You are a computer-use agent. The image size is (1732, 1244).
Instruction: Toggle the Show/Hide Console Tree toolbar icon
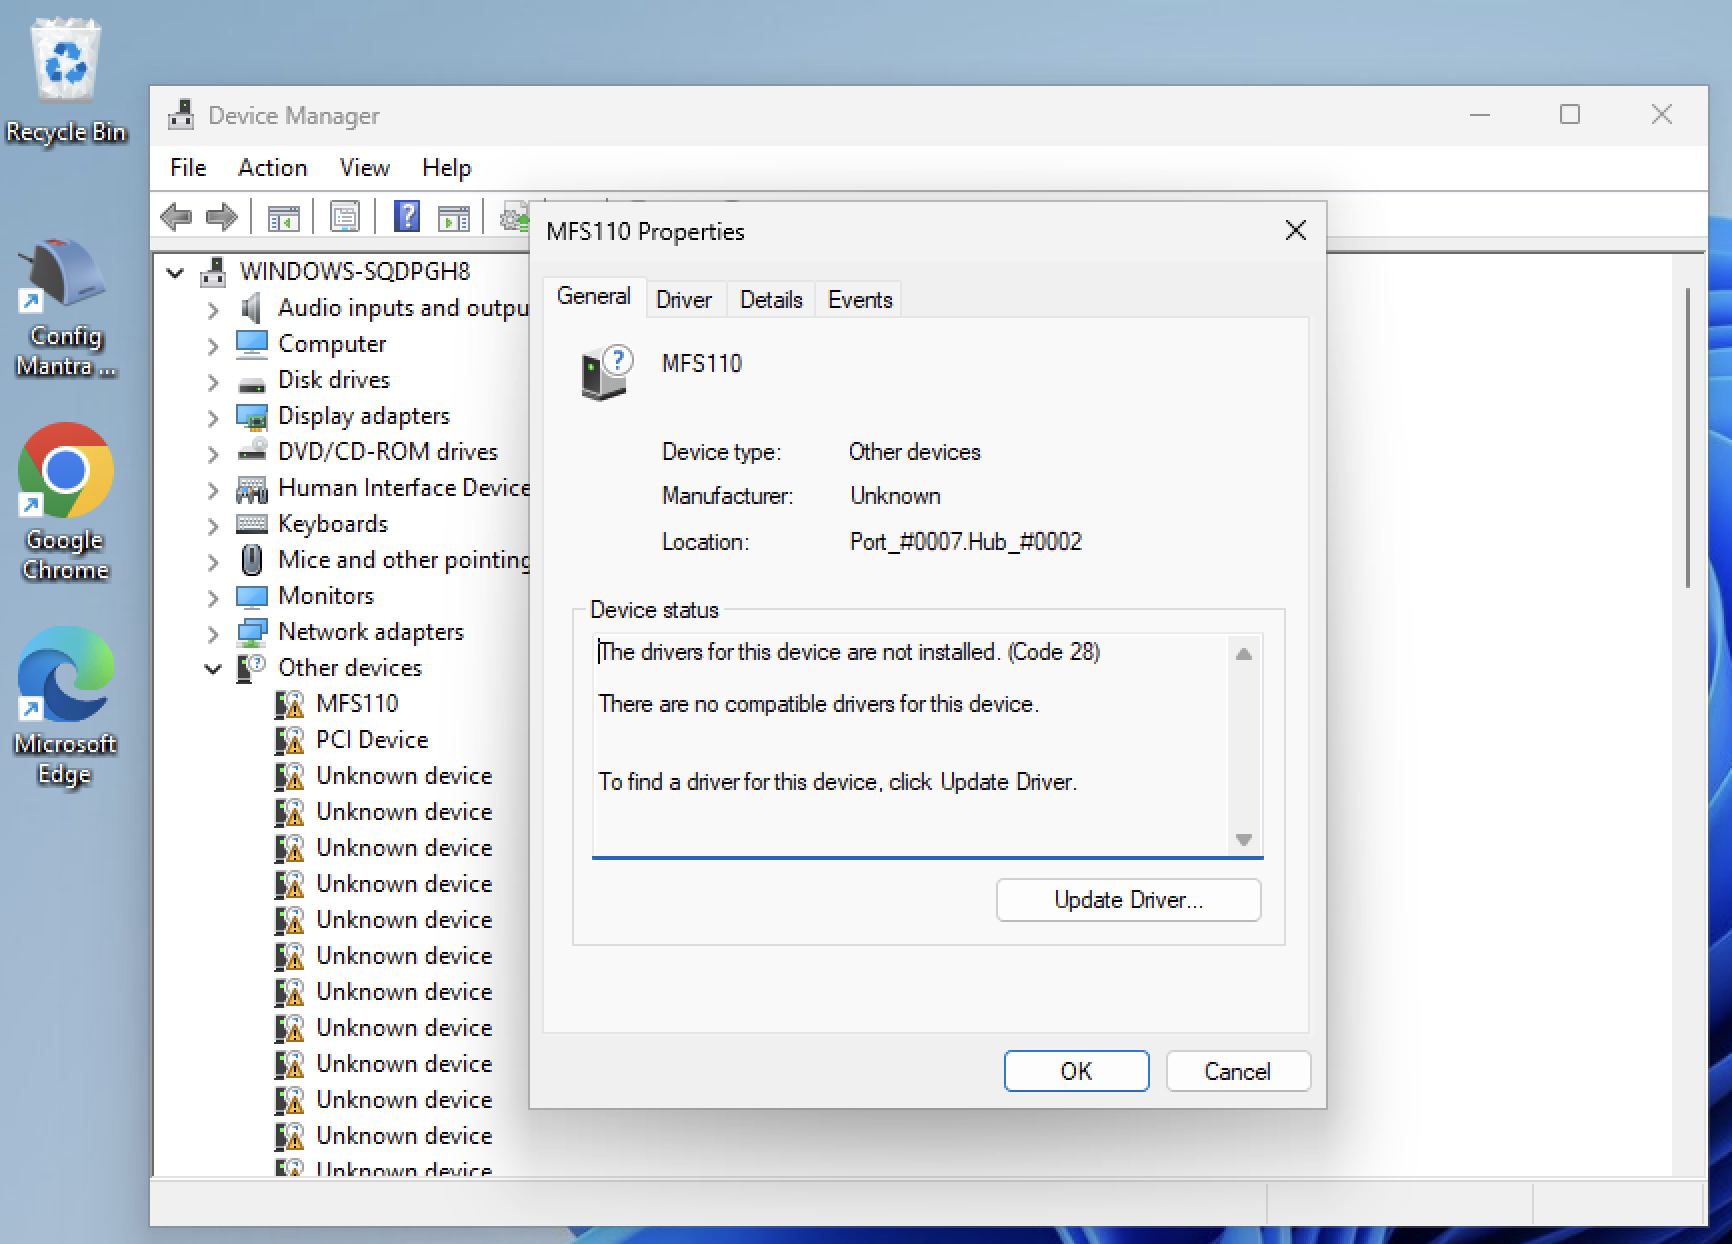[283, 217]
